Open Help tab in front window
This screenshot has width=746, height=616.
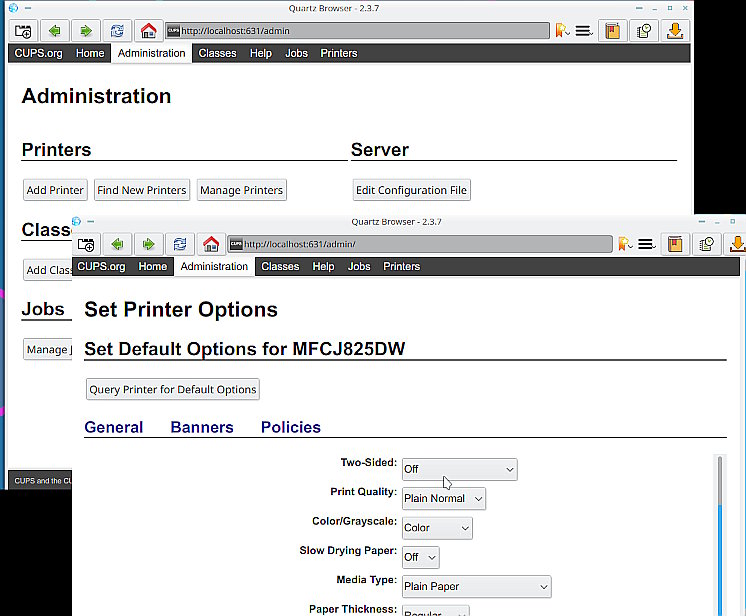click(324, 266)
